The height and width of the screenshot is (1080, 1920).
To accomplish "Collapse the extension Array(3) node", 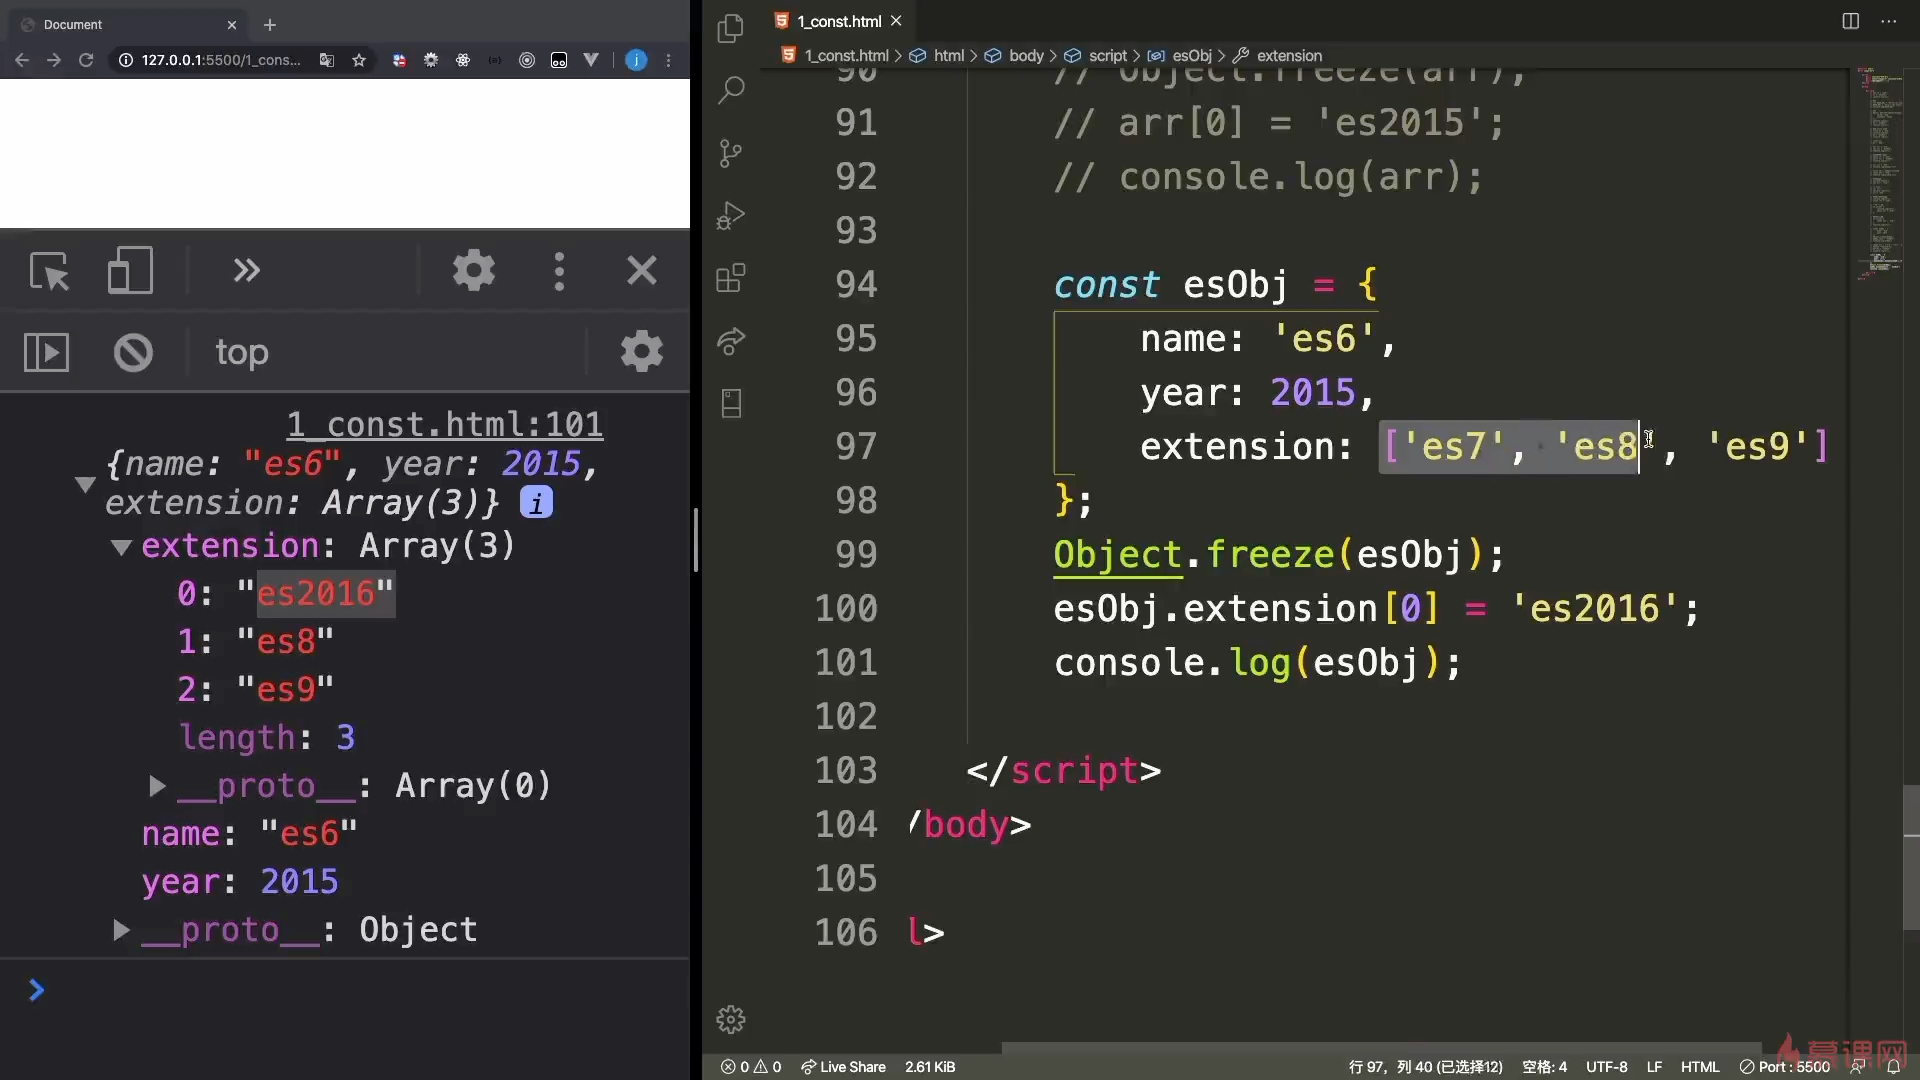I will [x=121, y=547].
